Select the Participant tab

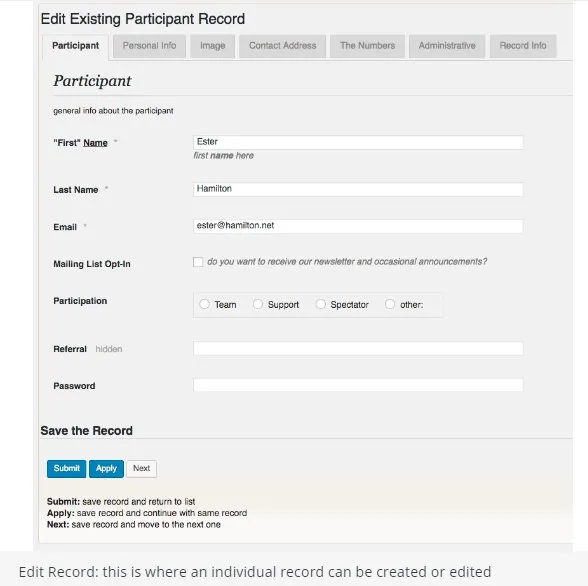point(75,46)
